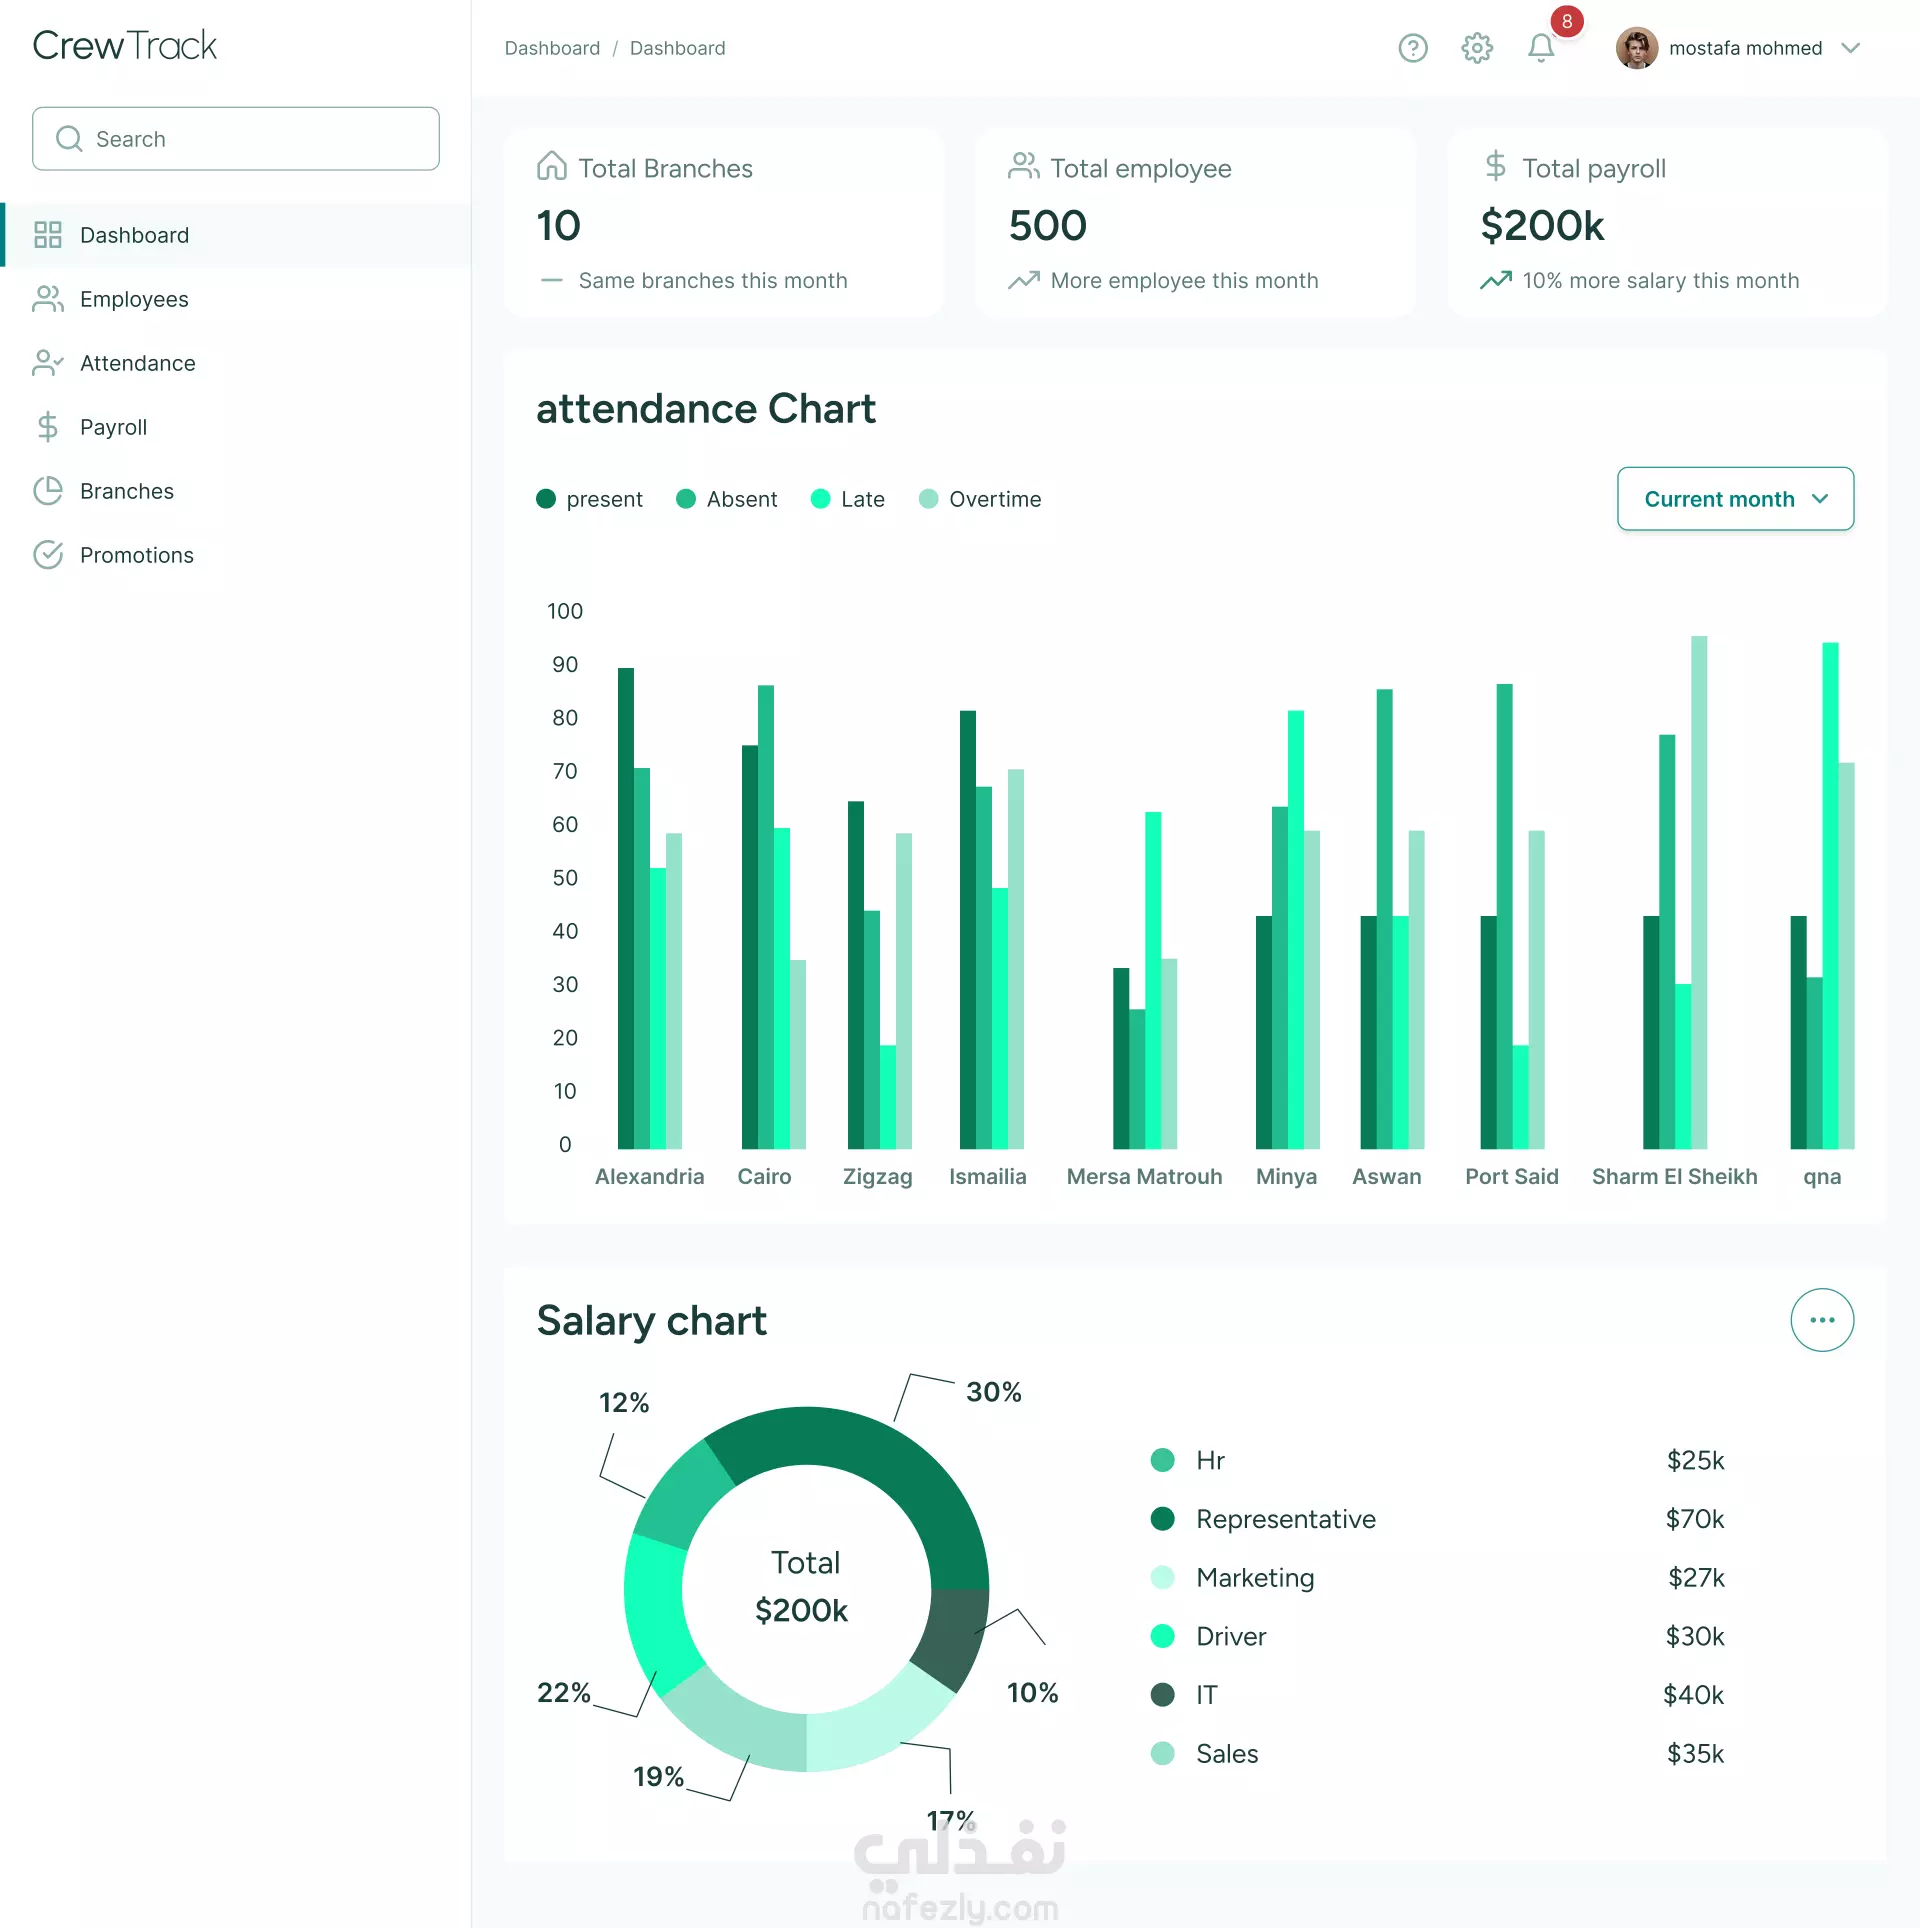
Task: Expand the mostafa mohmed user menu chevron
Action: [x=1850, y=48]
